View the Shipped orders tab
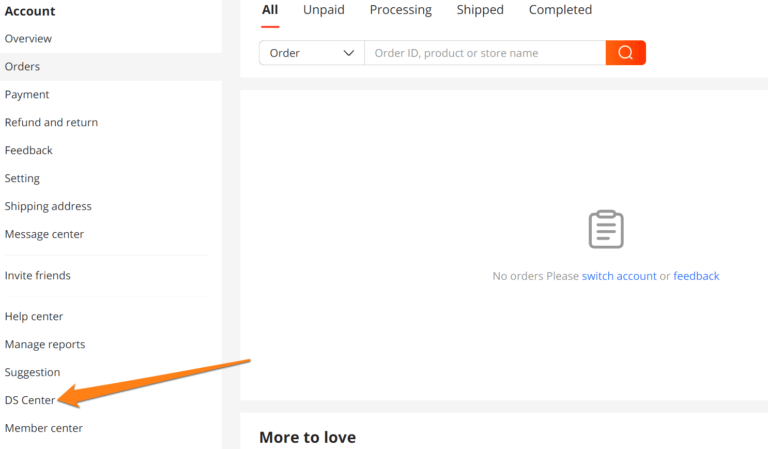 tap(480, 10)
